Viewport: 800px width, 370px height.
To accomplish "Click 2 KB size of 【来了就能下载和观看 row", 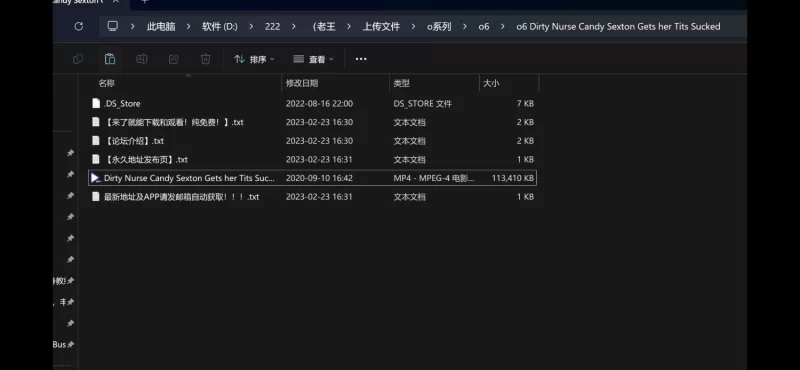I will pyautogui.click(x=525, y=122).
